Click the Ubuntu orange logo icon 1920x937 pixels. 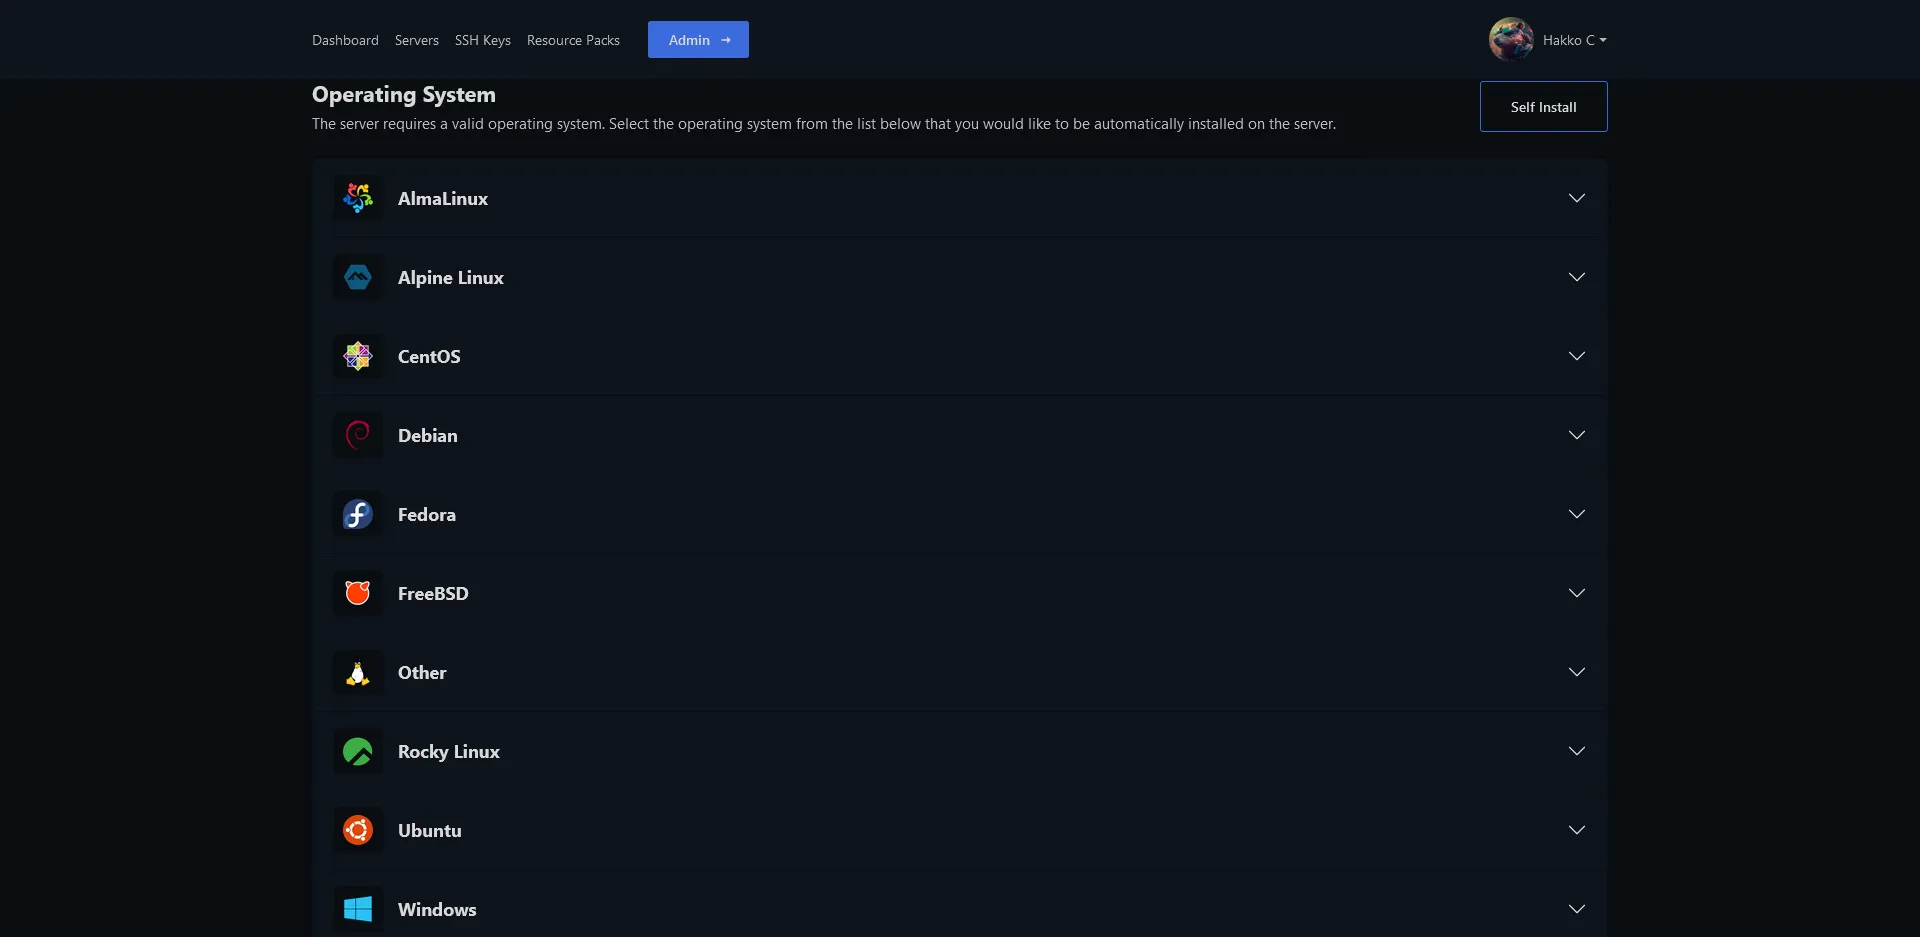click(x=358, y=830)
